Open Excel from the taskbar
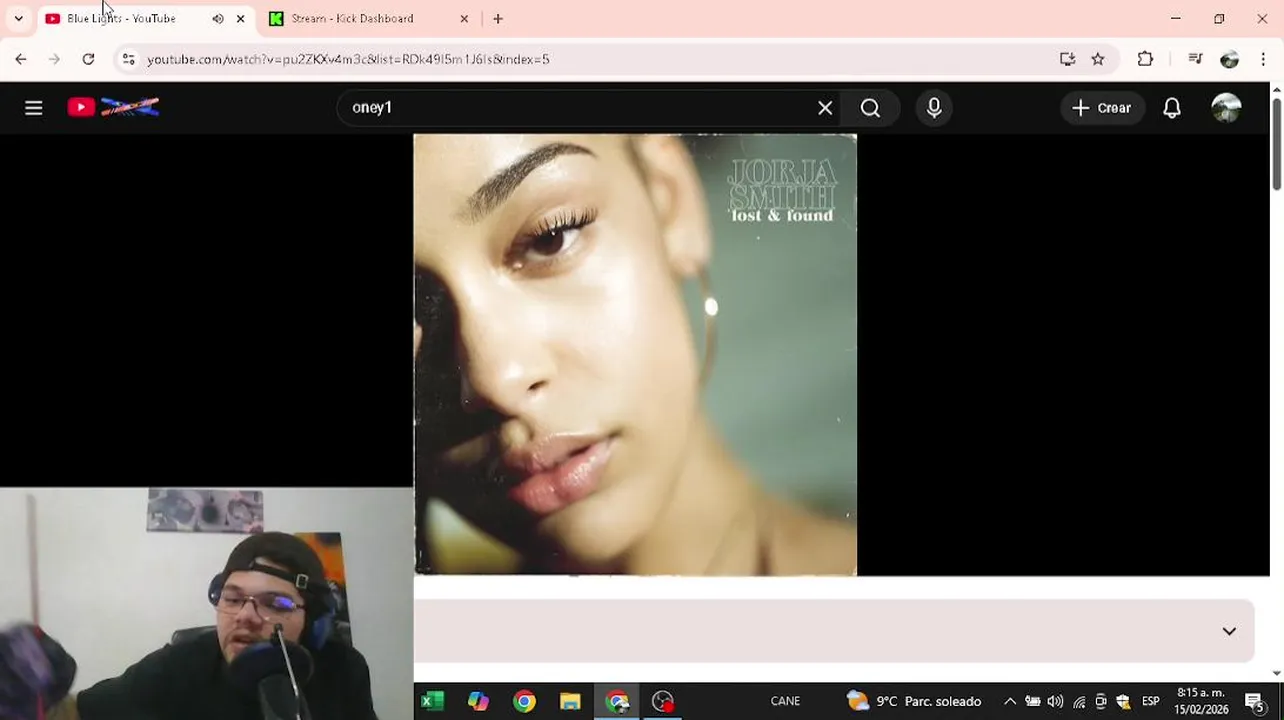This screenshot has width=1284, height=720. [x=432, y=701]
